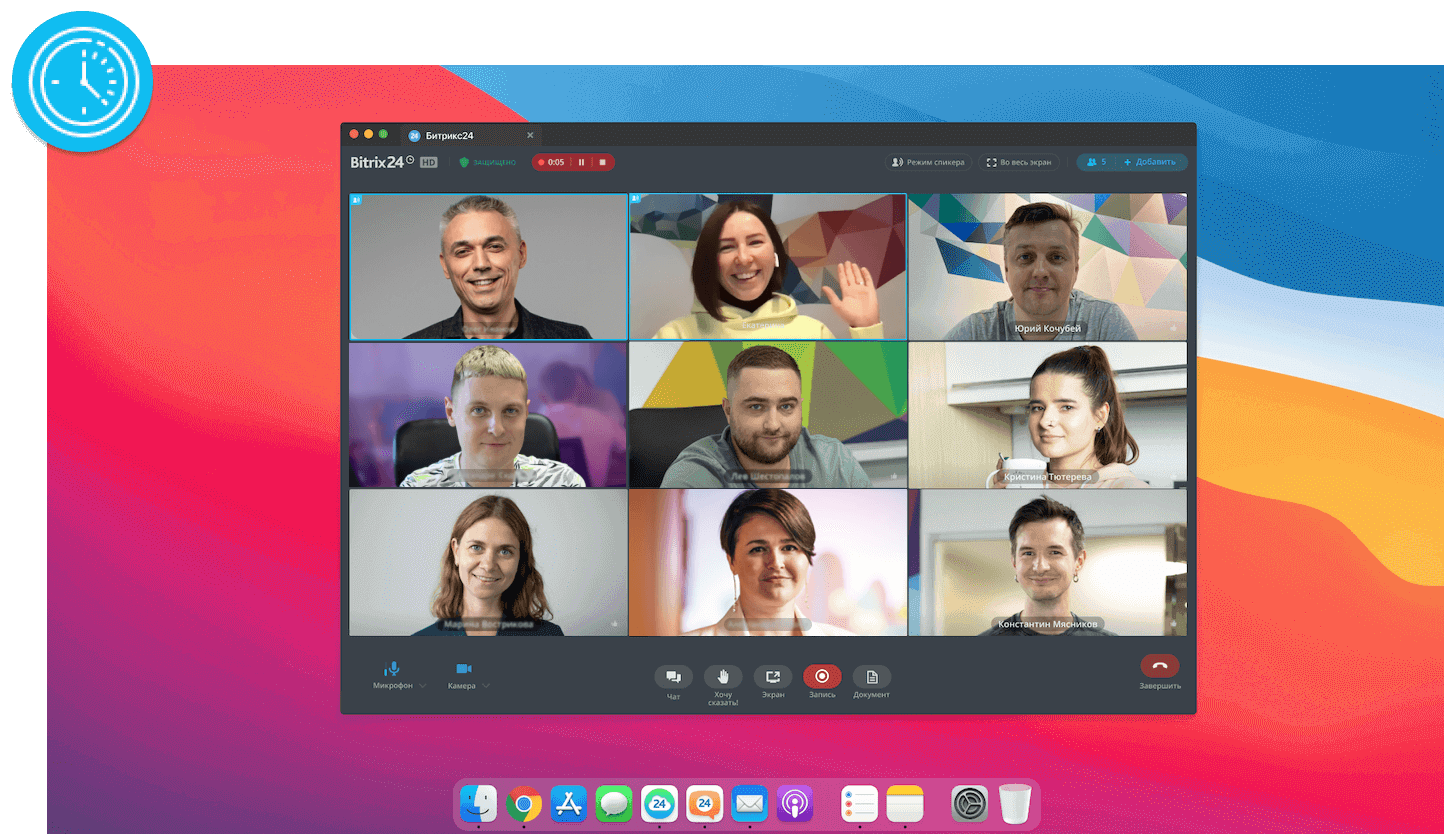Turn off the camera (Камера)
1444x834 pixels.
click(x=463, y=668)
